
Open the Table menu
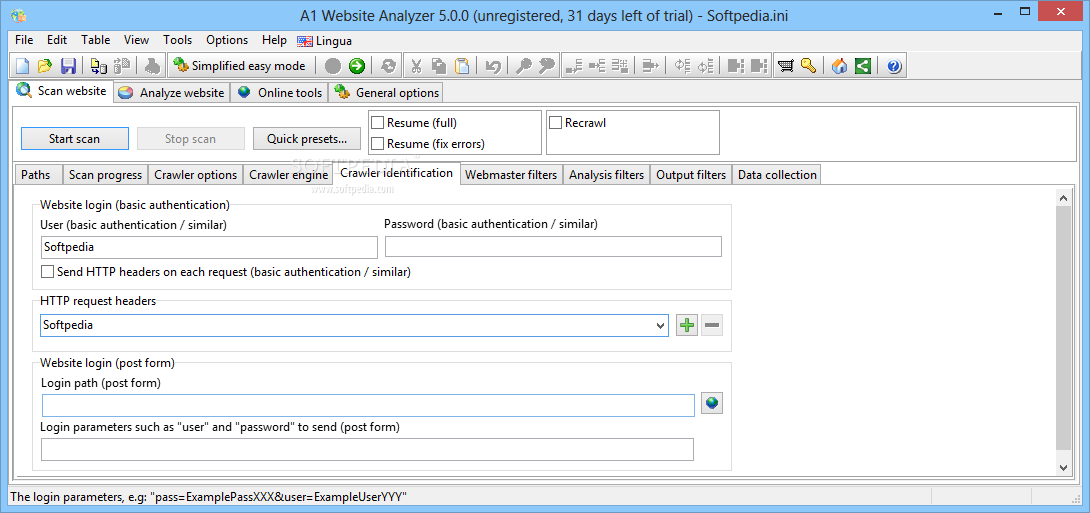click(x=96, y=40)
